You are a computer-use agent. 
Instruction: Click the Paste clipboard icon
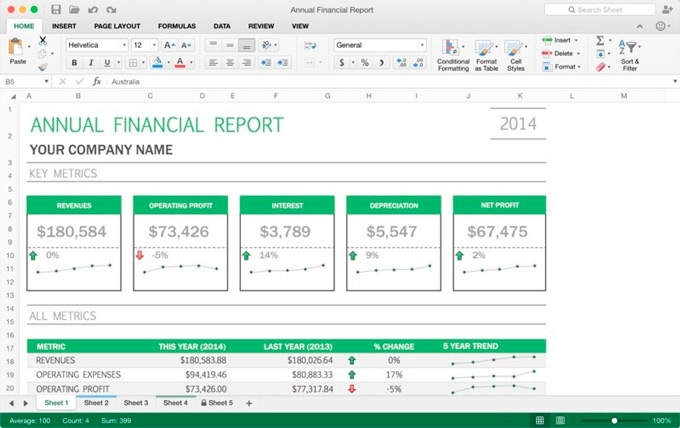(x=16, y=49)
